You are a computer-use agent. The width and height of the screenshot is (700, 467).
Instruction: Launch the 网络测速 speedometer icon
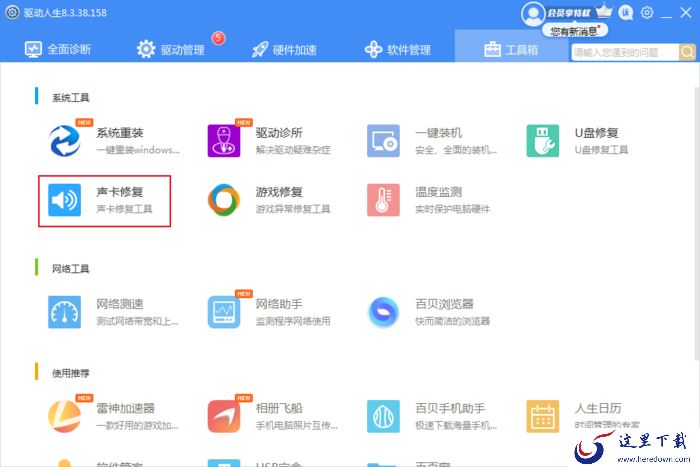click(65, 312)
